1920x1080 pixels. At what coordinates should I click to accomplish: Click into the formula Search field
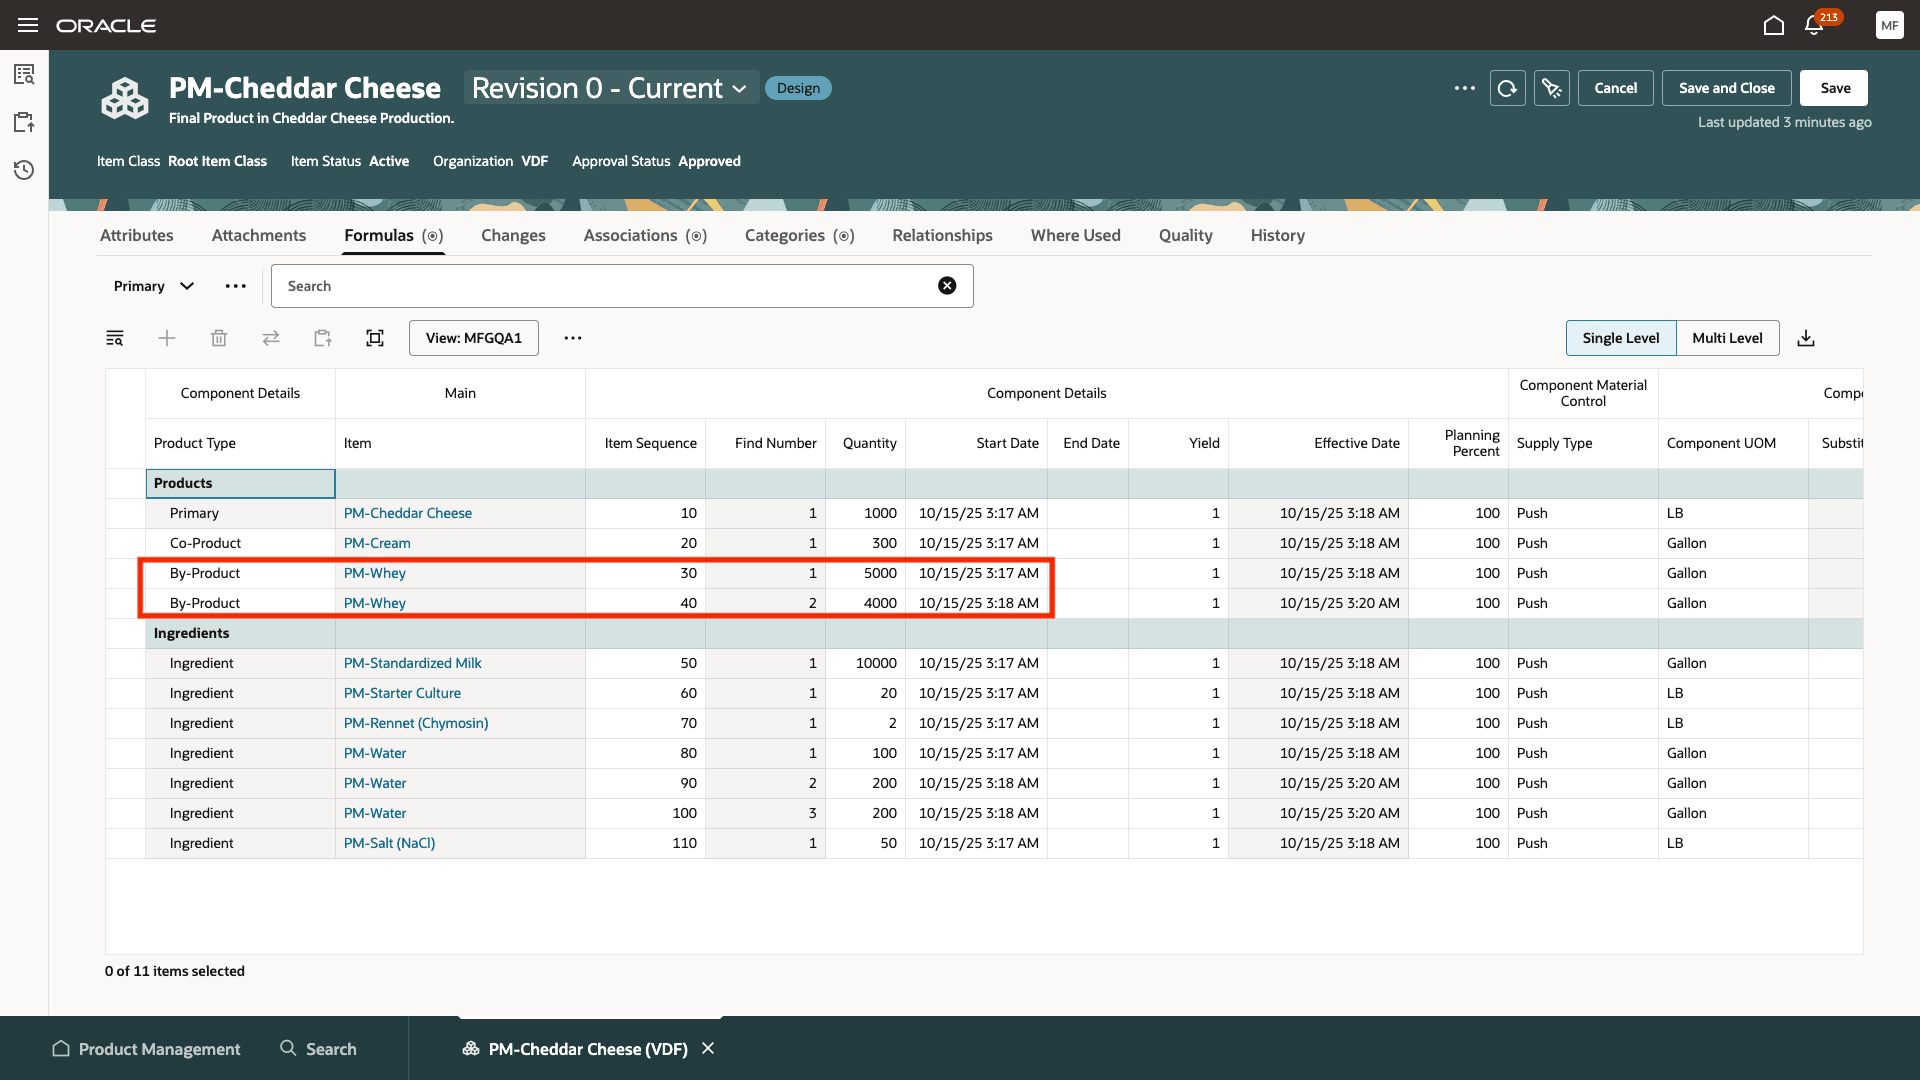point(600,286)
